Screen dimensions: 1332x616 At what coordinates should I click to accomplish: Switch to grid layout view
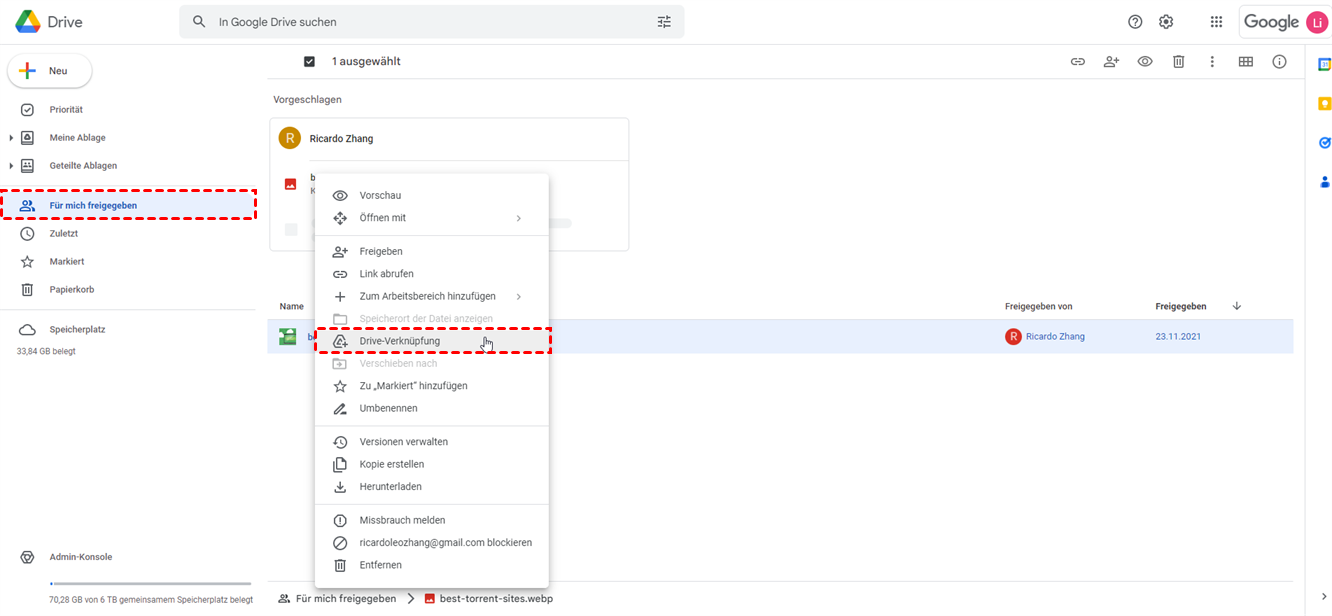pos(1246,62)
